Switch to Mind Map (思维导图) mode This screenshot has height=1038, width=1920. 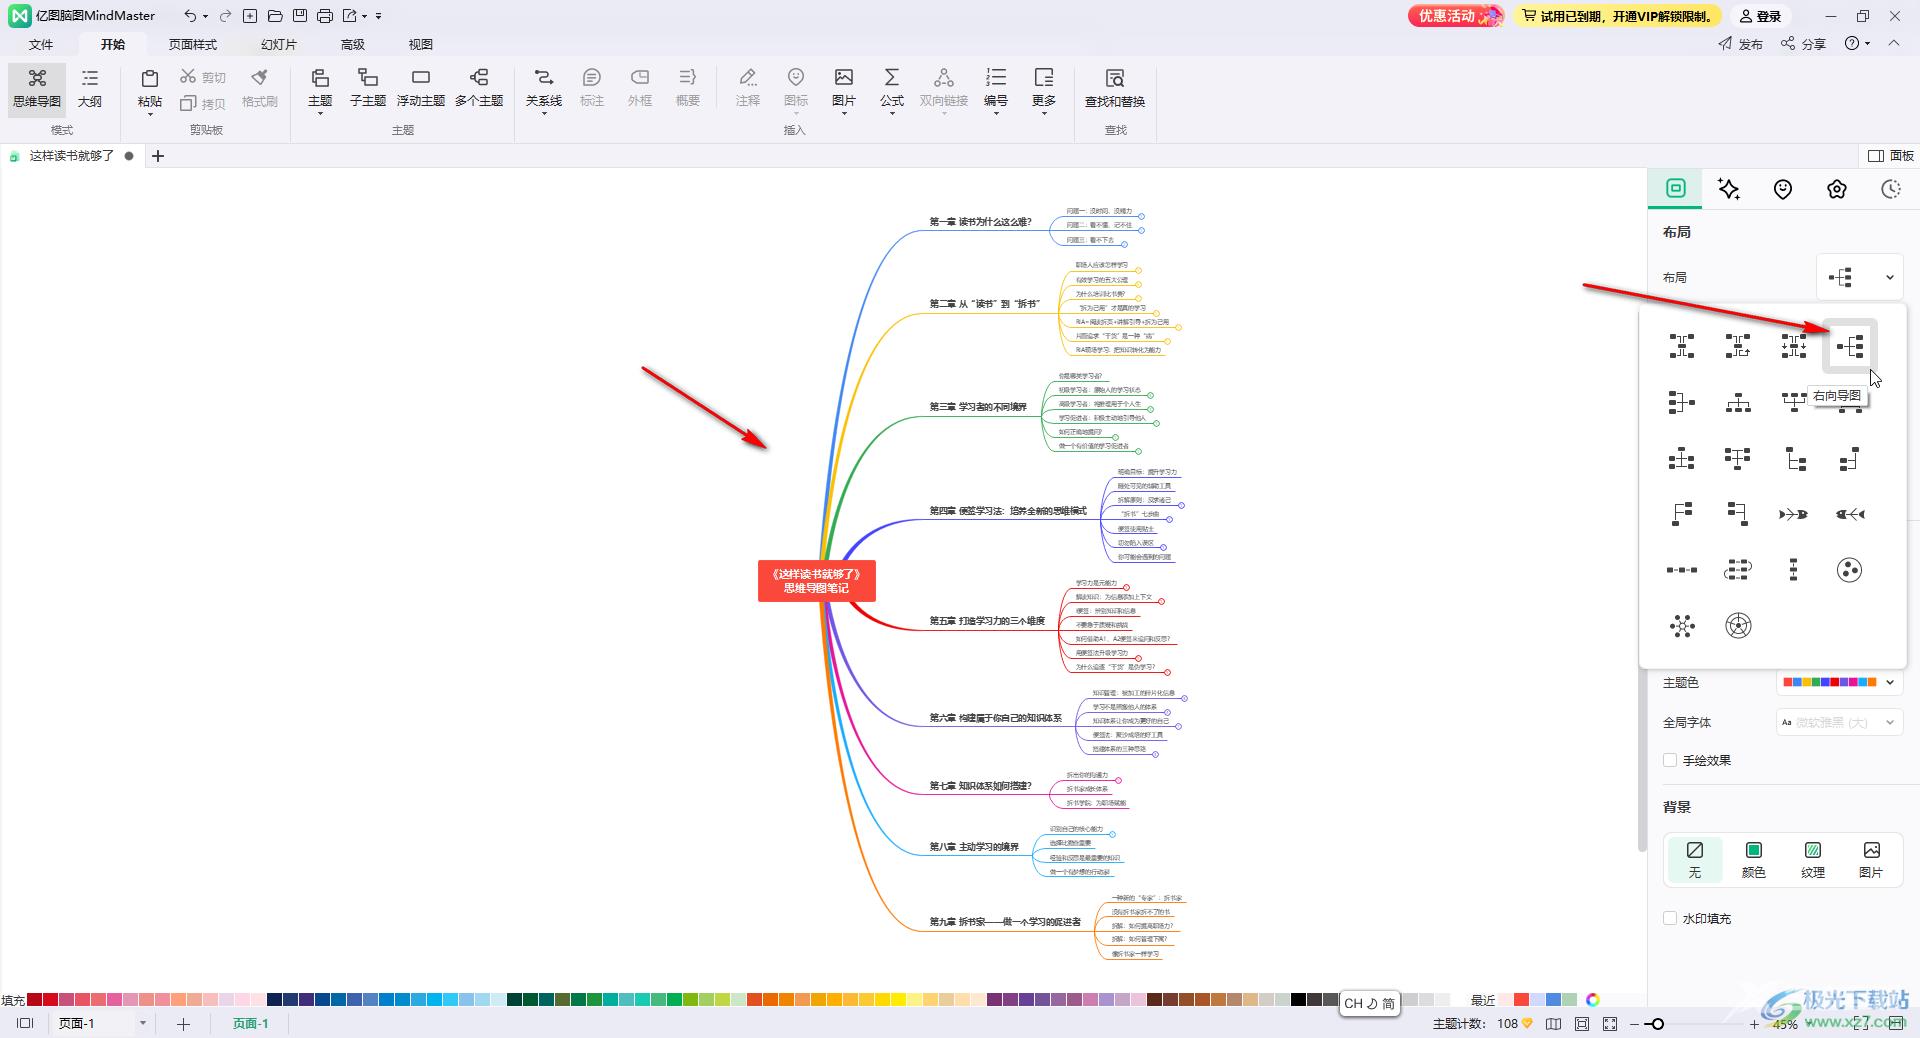click(37, 89)
